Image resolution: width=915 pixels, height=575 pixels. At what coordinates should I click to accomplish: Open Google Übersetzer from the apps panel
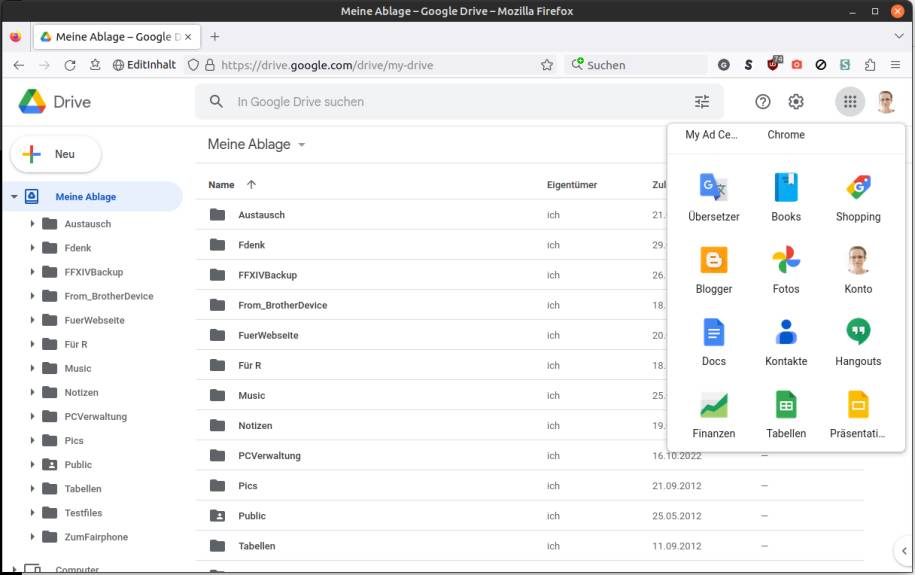pos(713,196)
